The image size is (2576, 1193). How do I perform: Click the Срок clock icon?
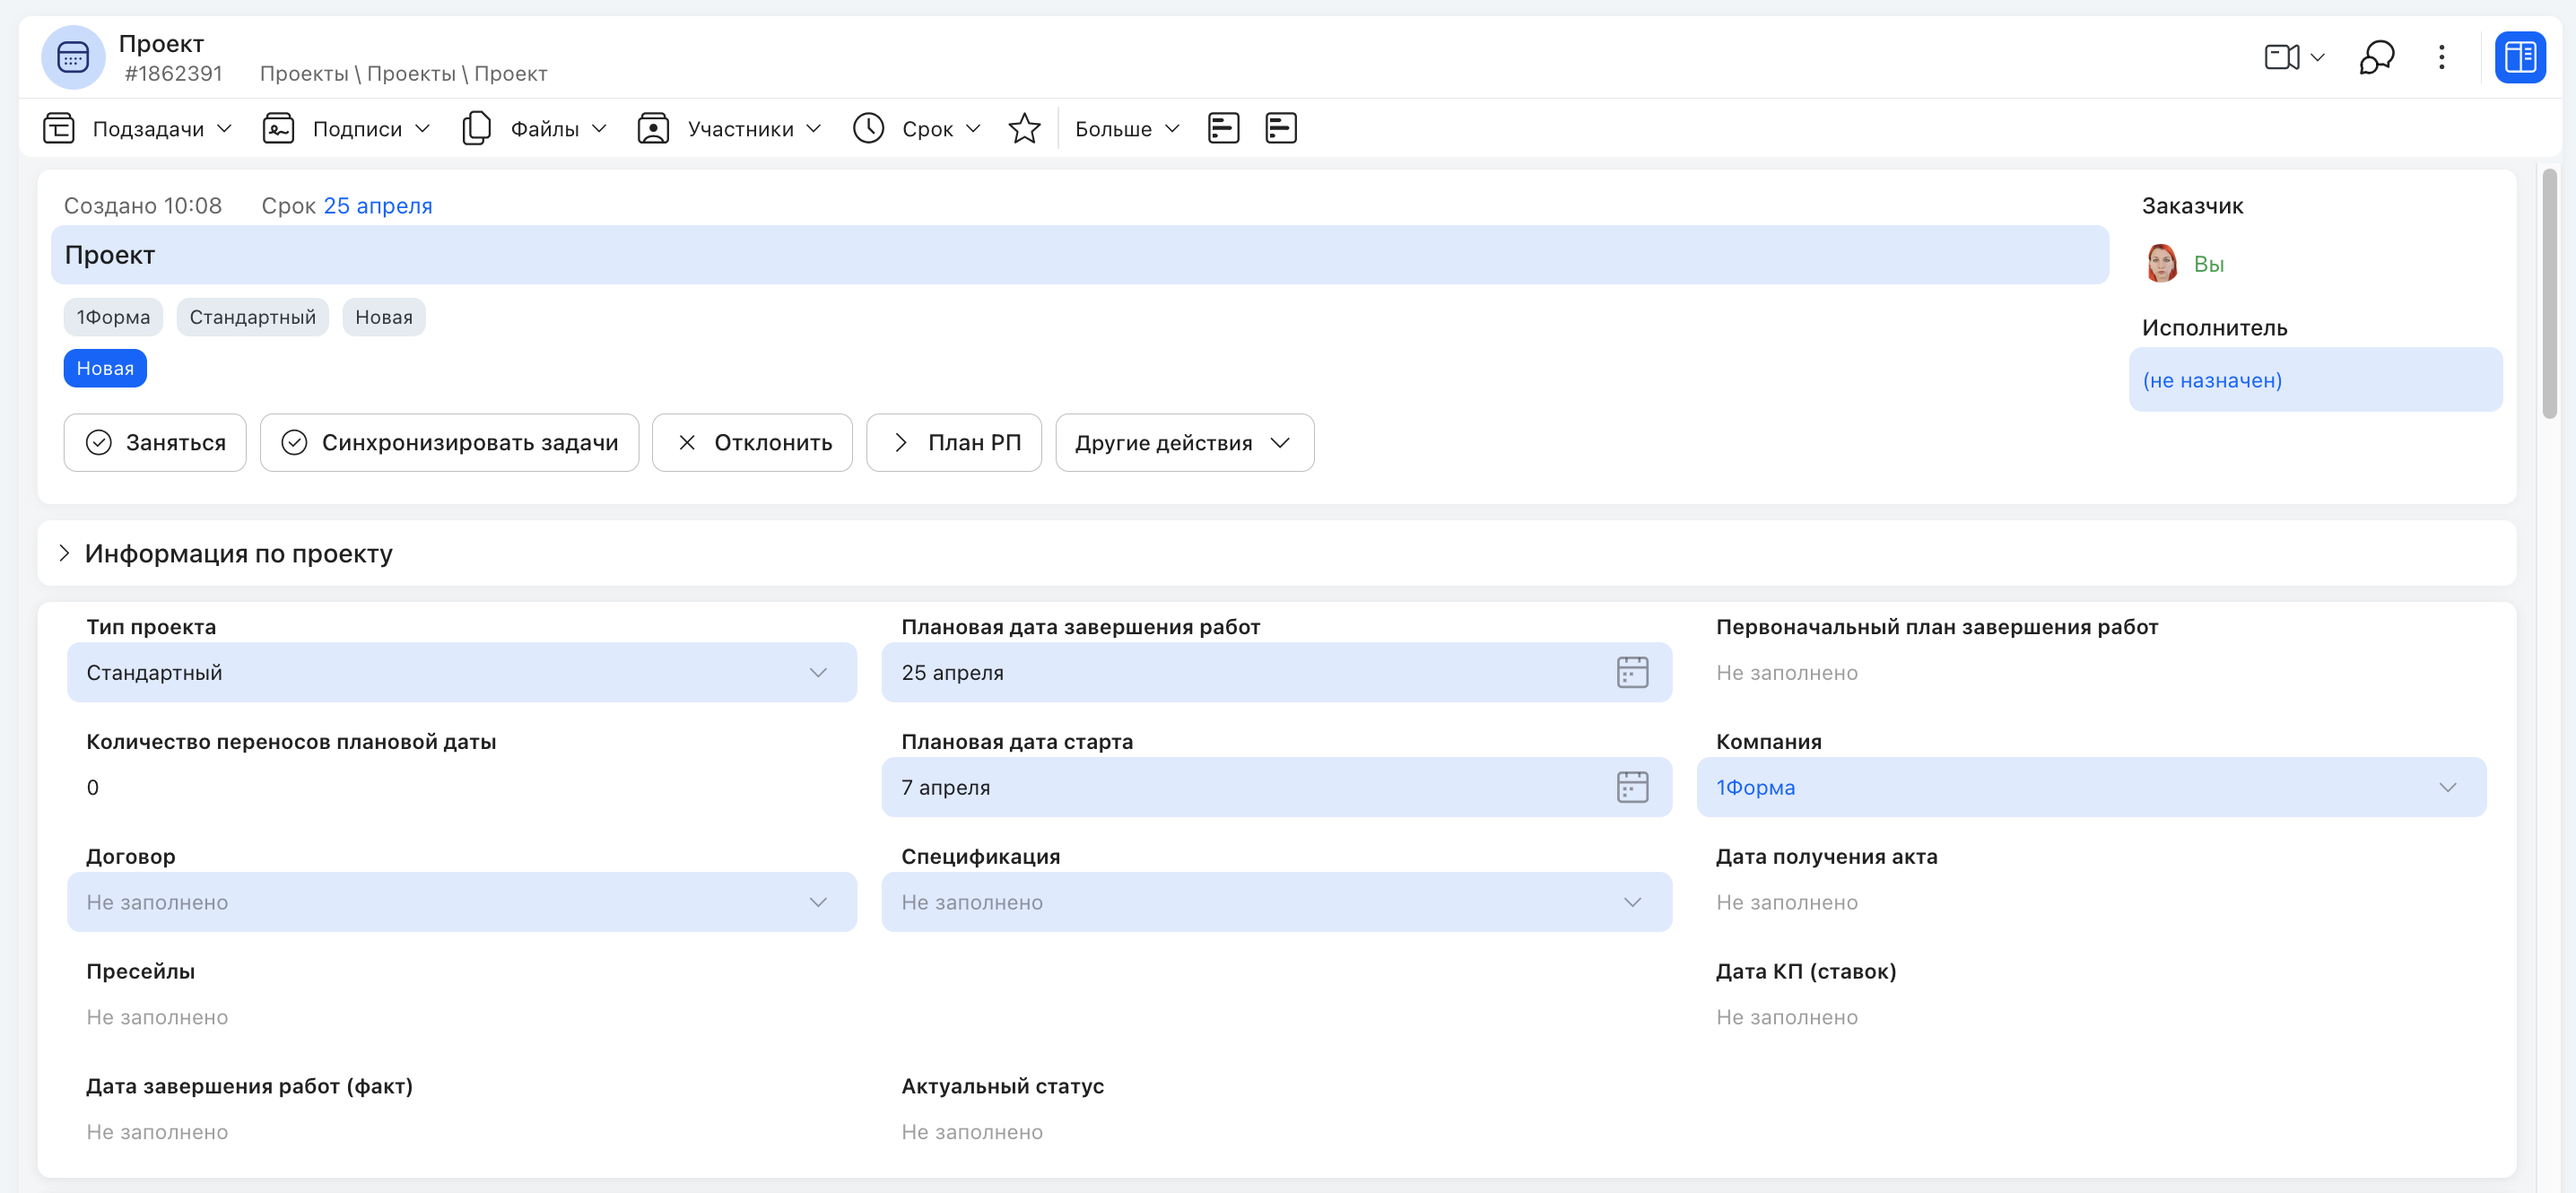point(868,128)
